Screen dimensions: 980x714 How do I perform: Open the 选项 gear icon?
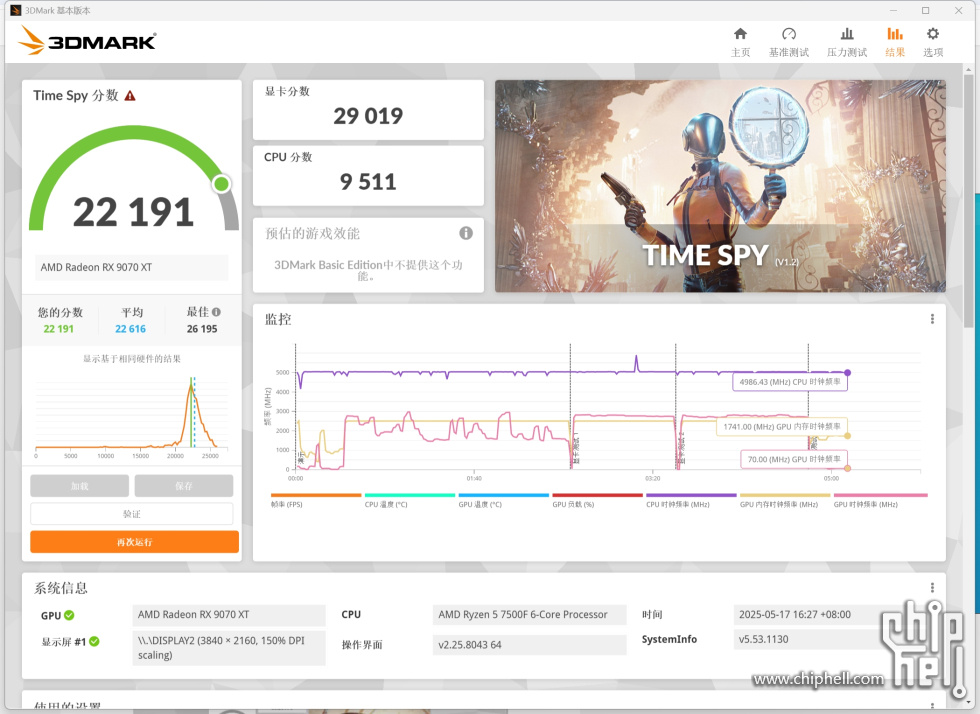click(932, 34)
